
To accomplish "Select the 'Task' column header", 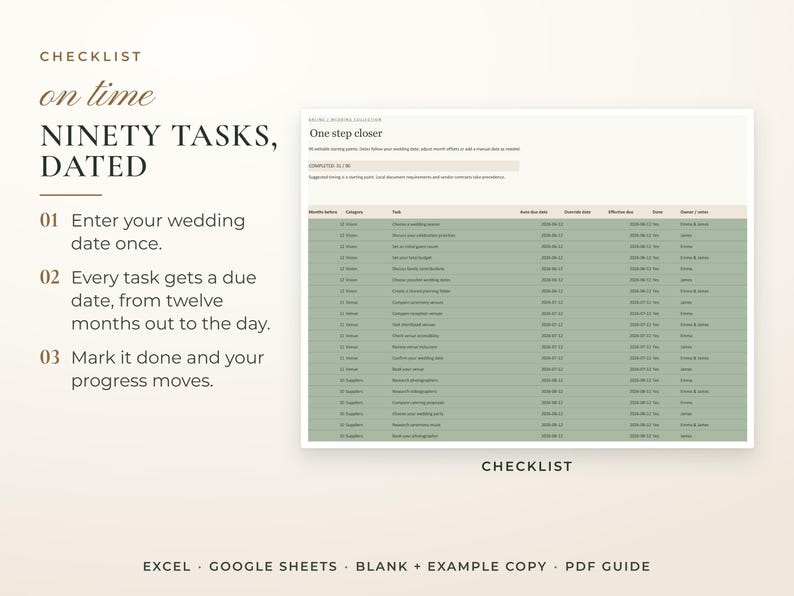I will [396, 212].
